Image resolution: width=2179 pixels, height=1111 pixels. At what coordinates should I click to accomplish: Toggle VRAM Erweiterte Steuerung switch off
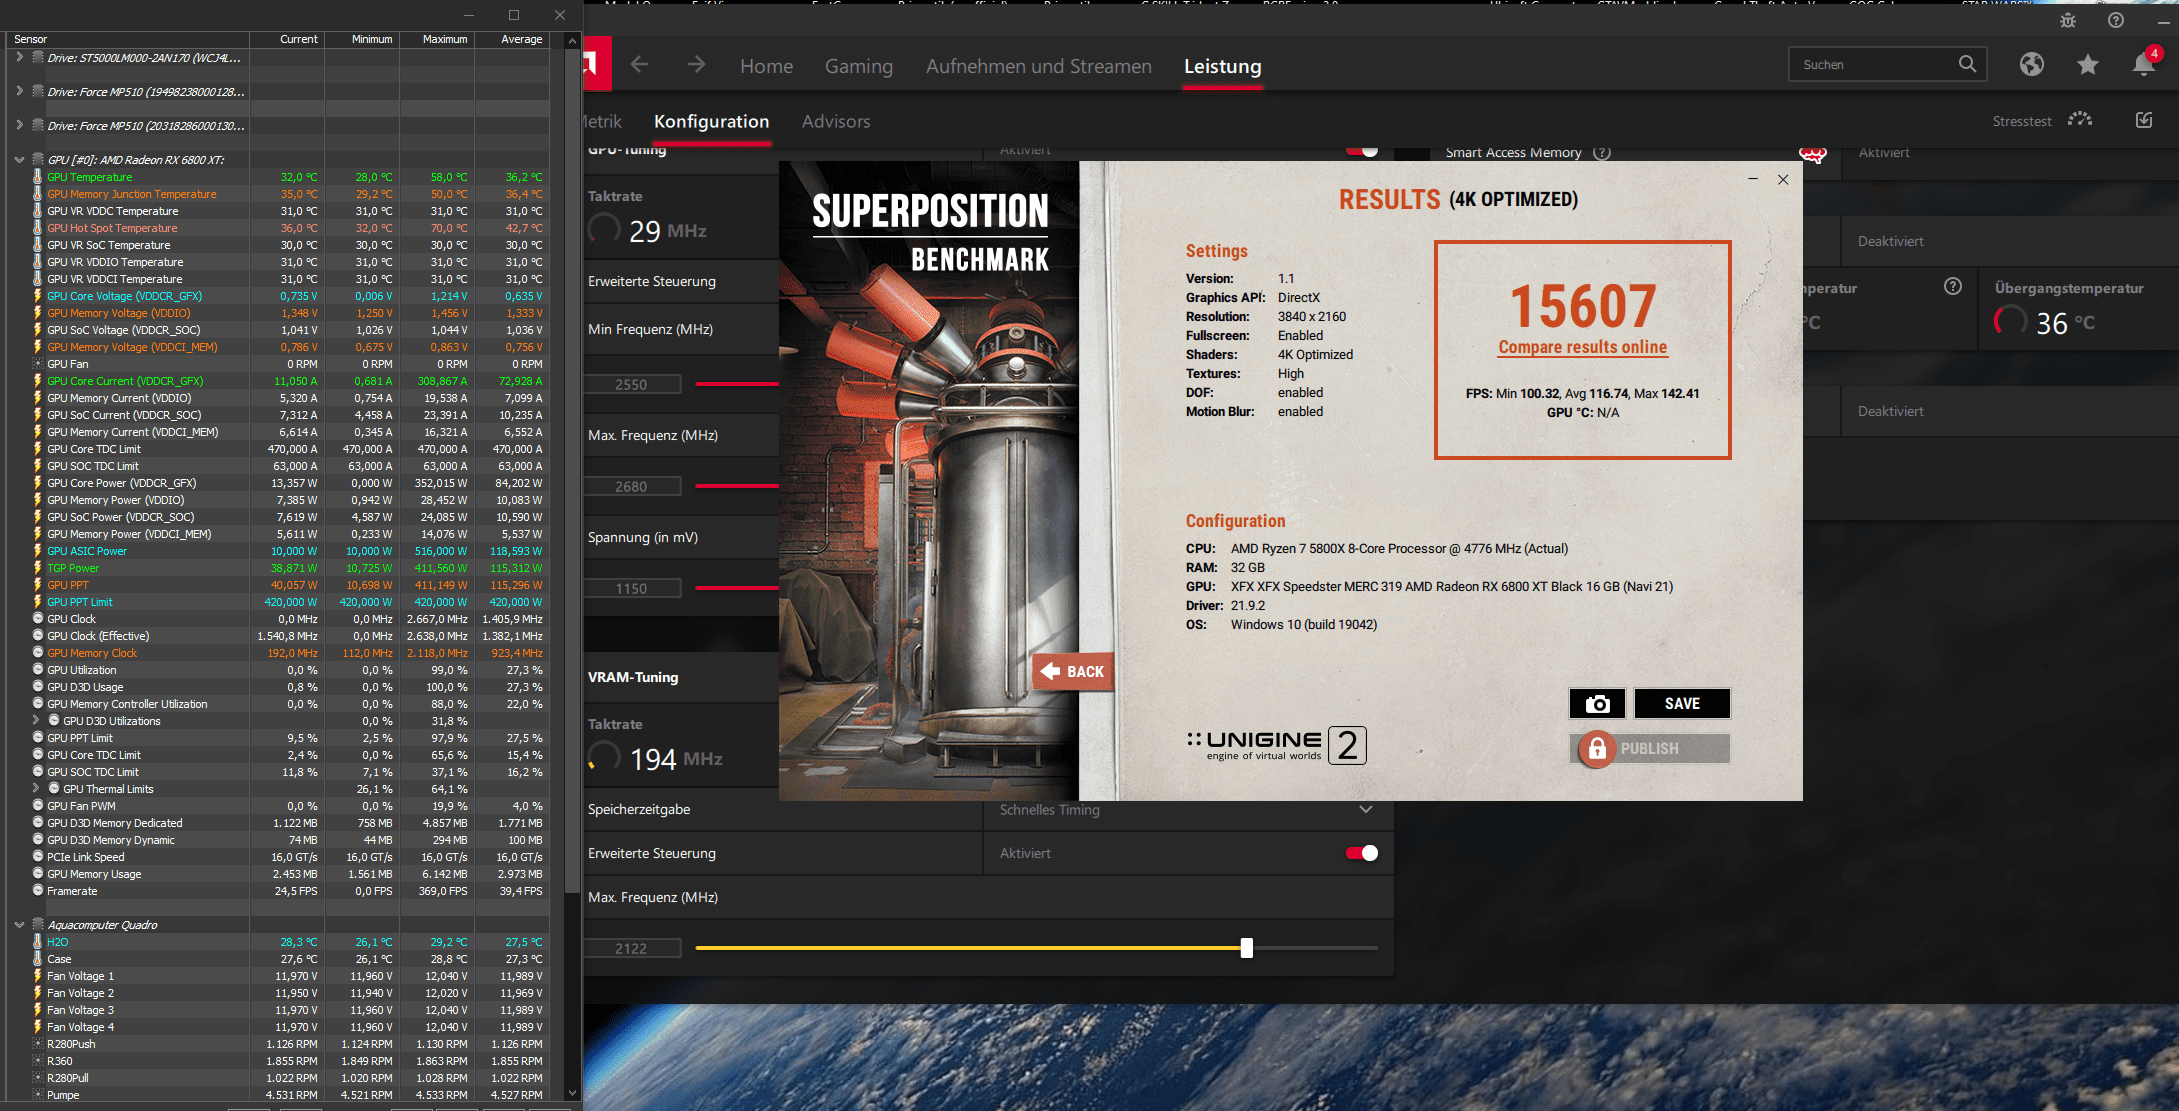point(1362,853)
